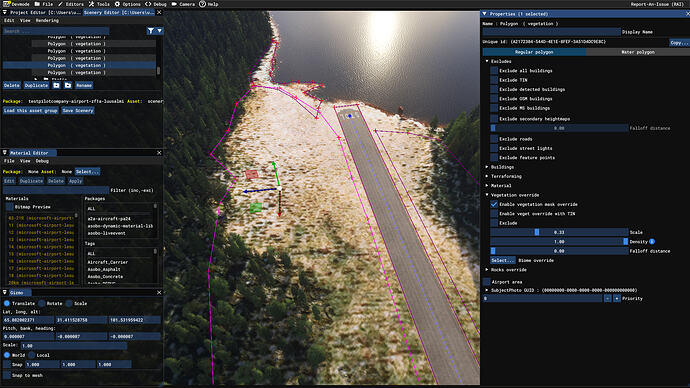Click the Devmode icon in the top bar
This screenshot has height=388, width=690.
(x=6, y=4)
